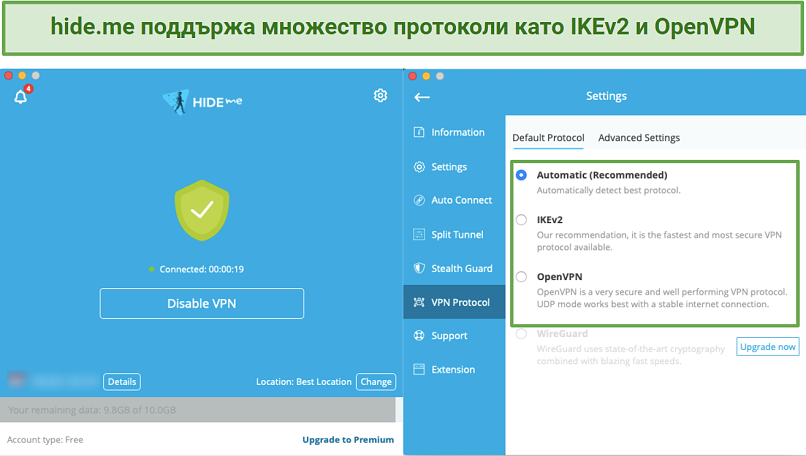Click the Disable VPN button
This screenshot has height=456, width=806.
(202, 304)
